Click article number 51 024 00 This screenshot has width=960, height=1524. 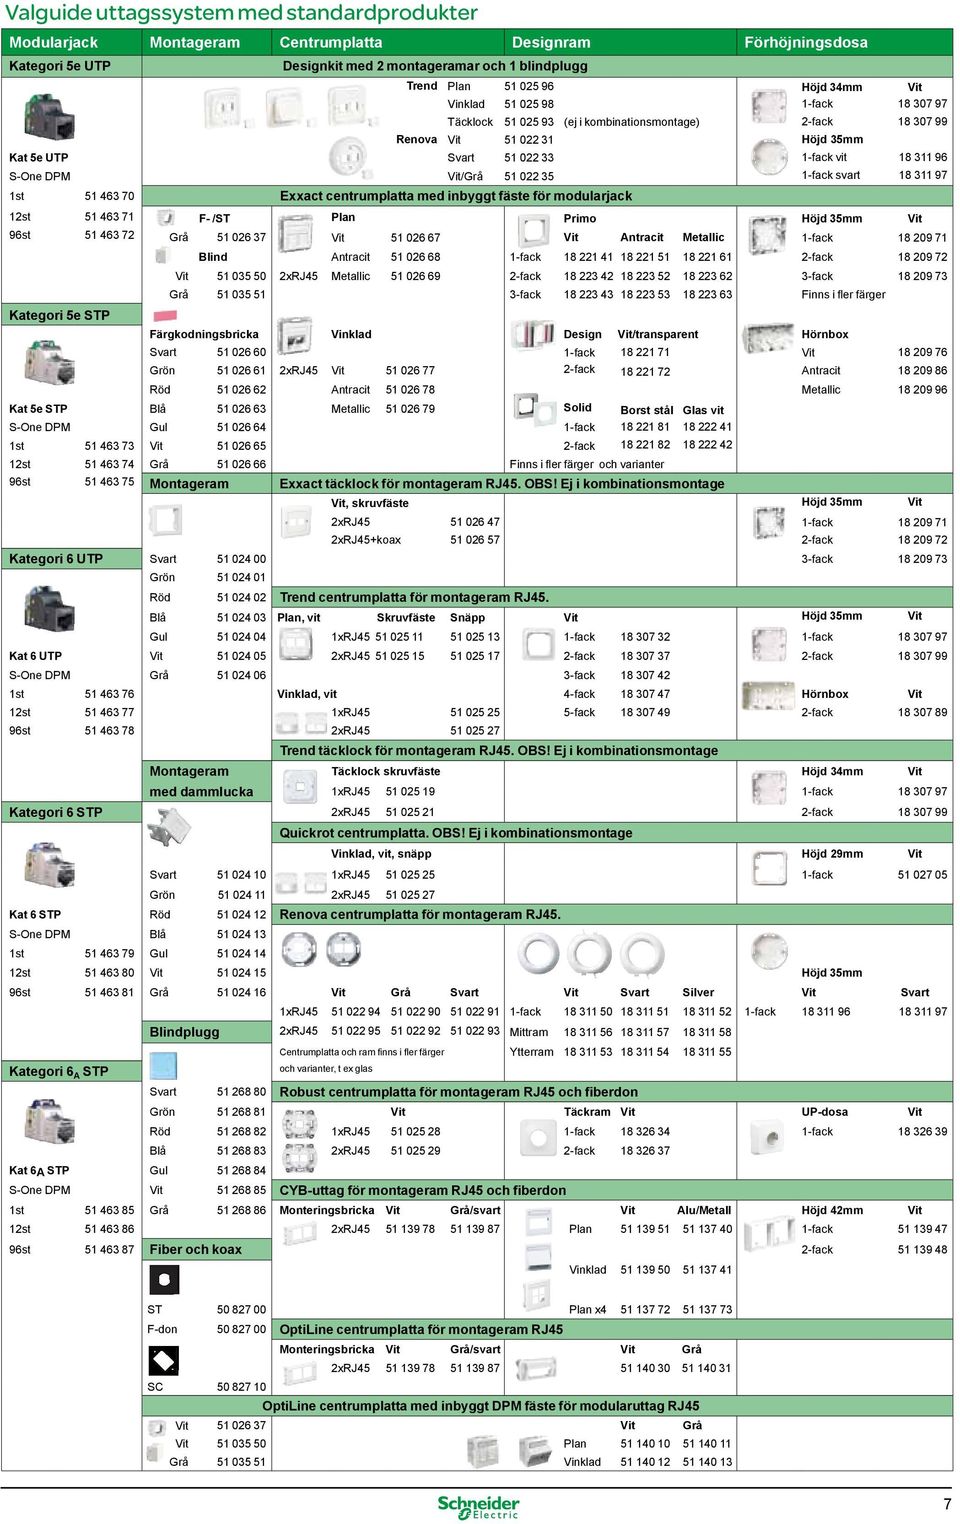[241, 559]
